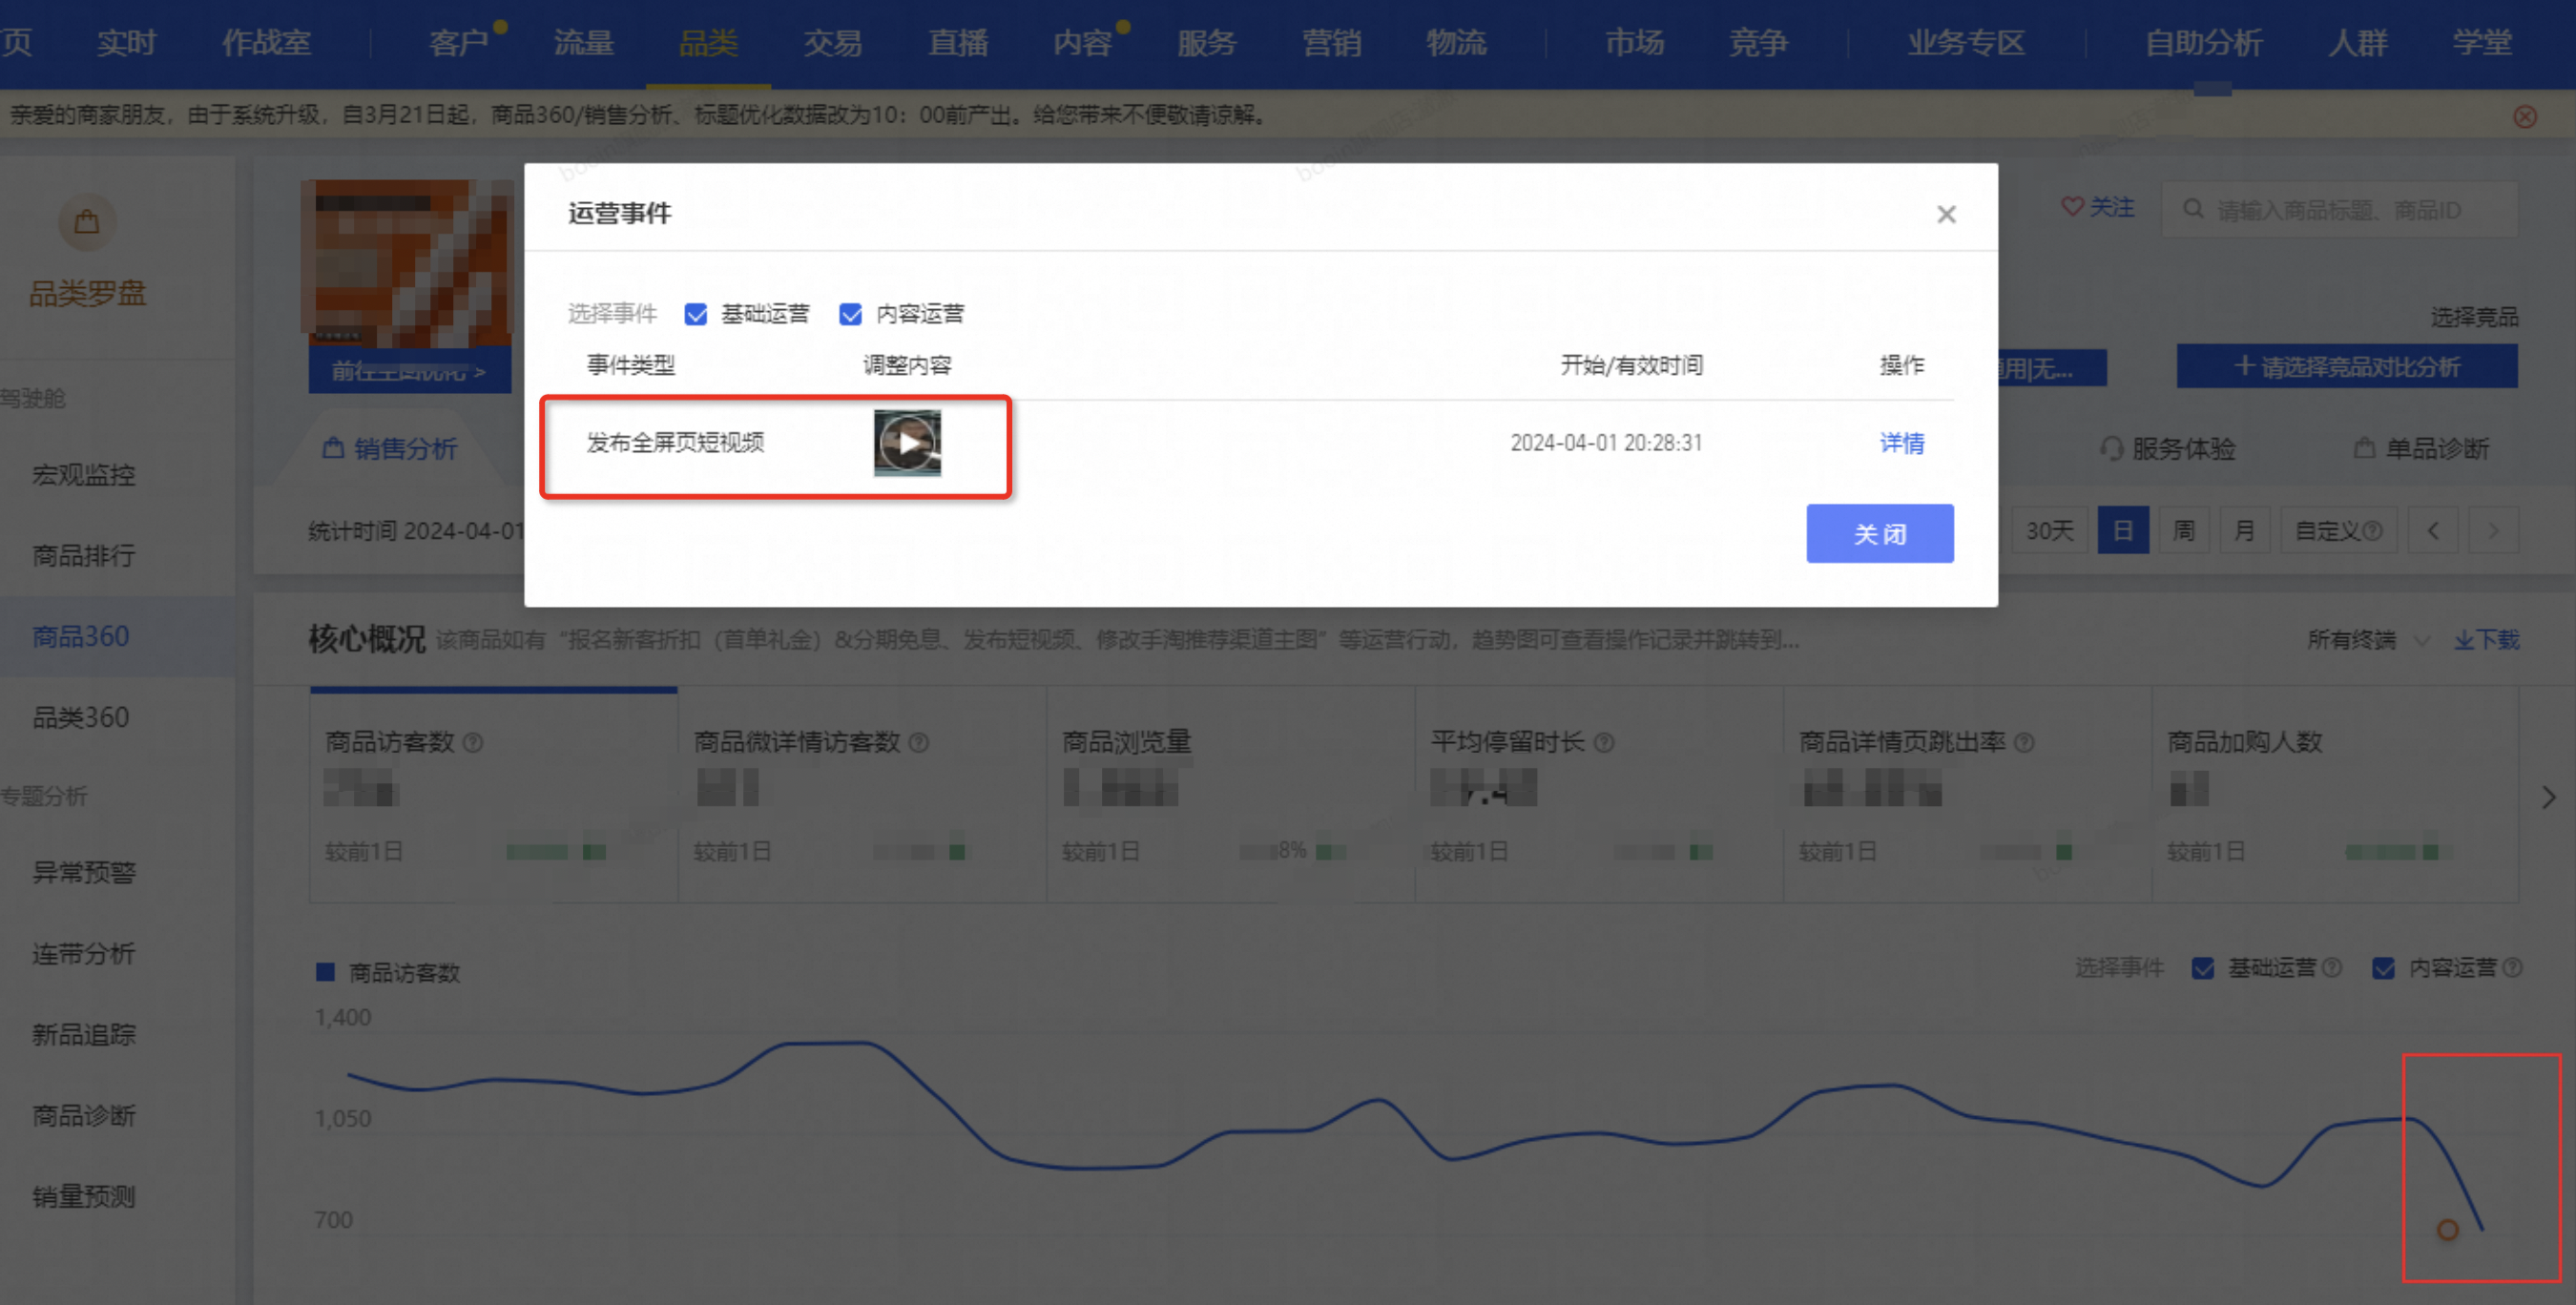Go to next date period arrow

click(x=2493, y=530)
